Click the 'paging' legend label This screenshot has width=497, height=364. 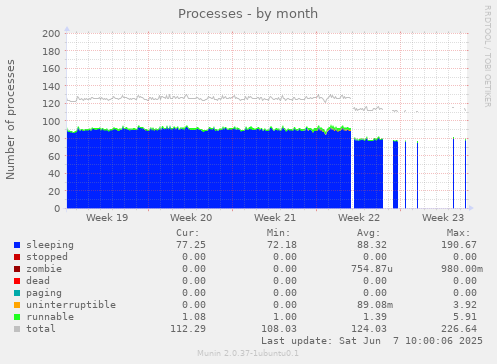44,293
